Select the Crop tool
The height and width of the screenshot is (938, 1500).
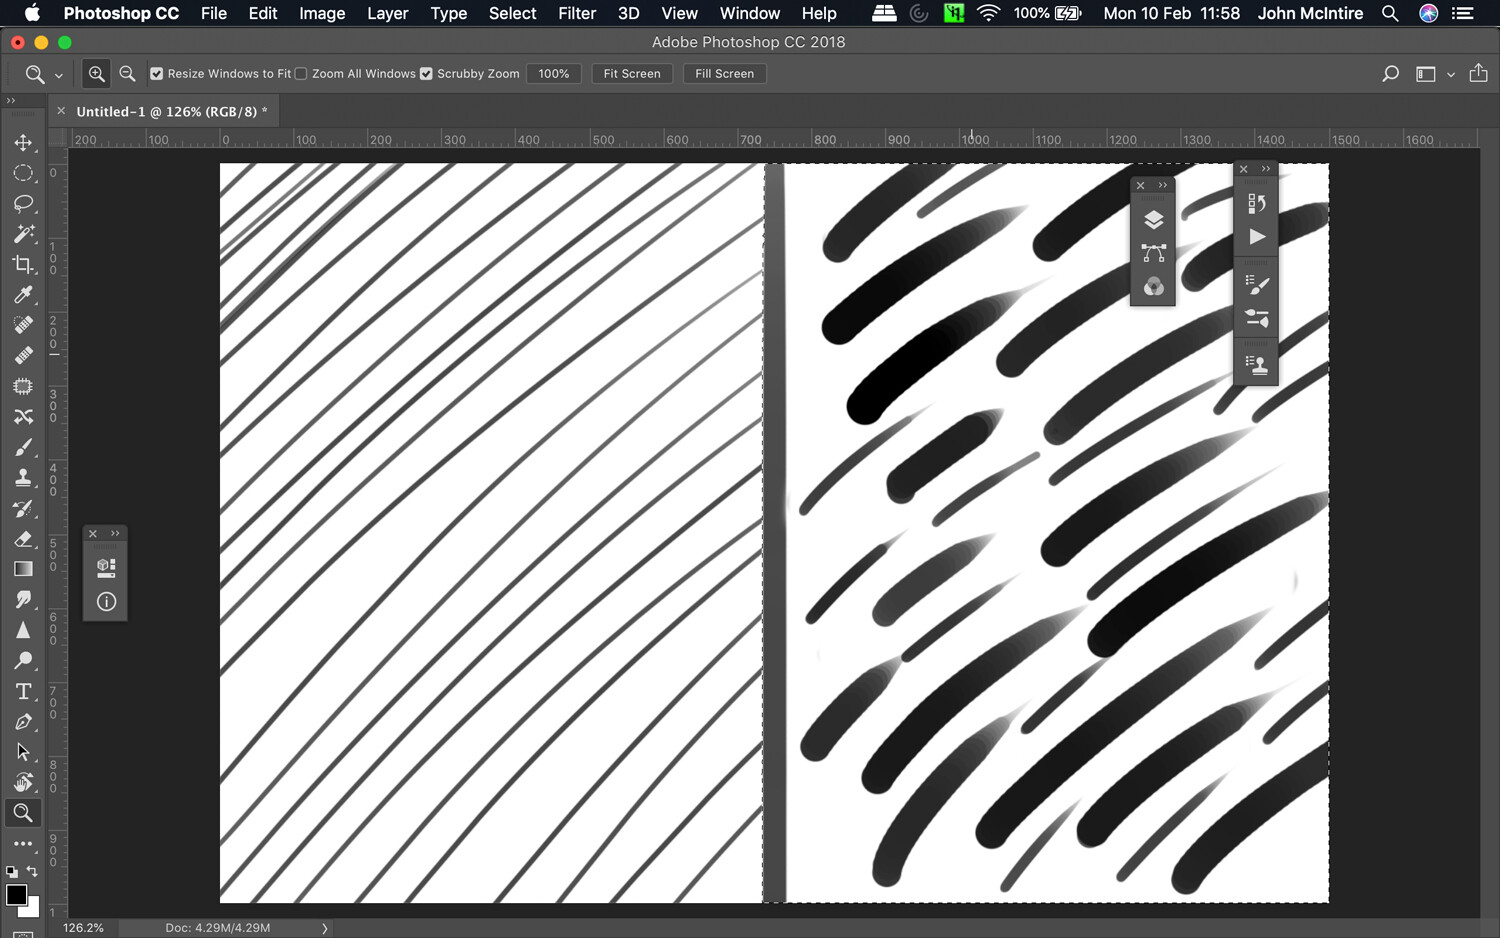(x=24, y=264)
